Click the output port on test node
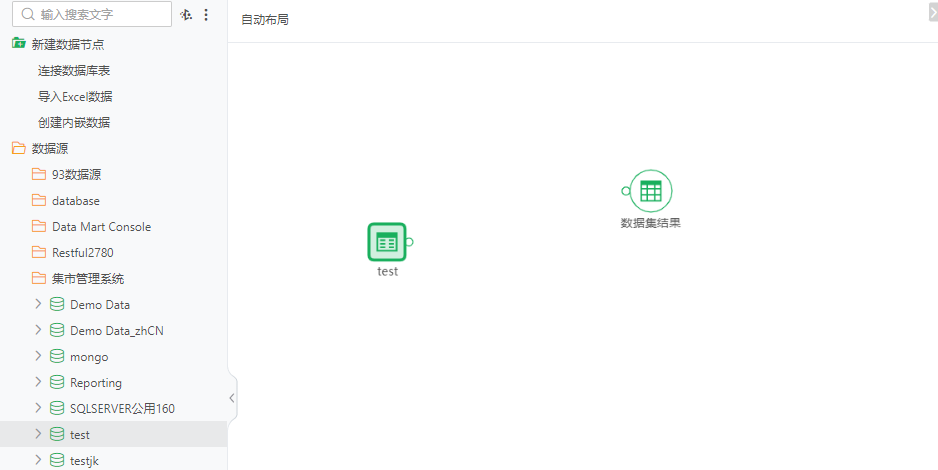 point(410,241)
